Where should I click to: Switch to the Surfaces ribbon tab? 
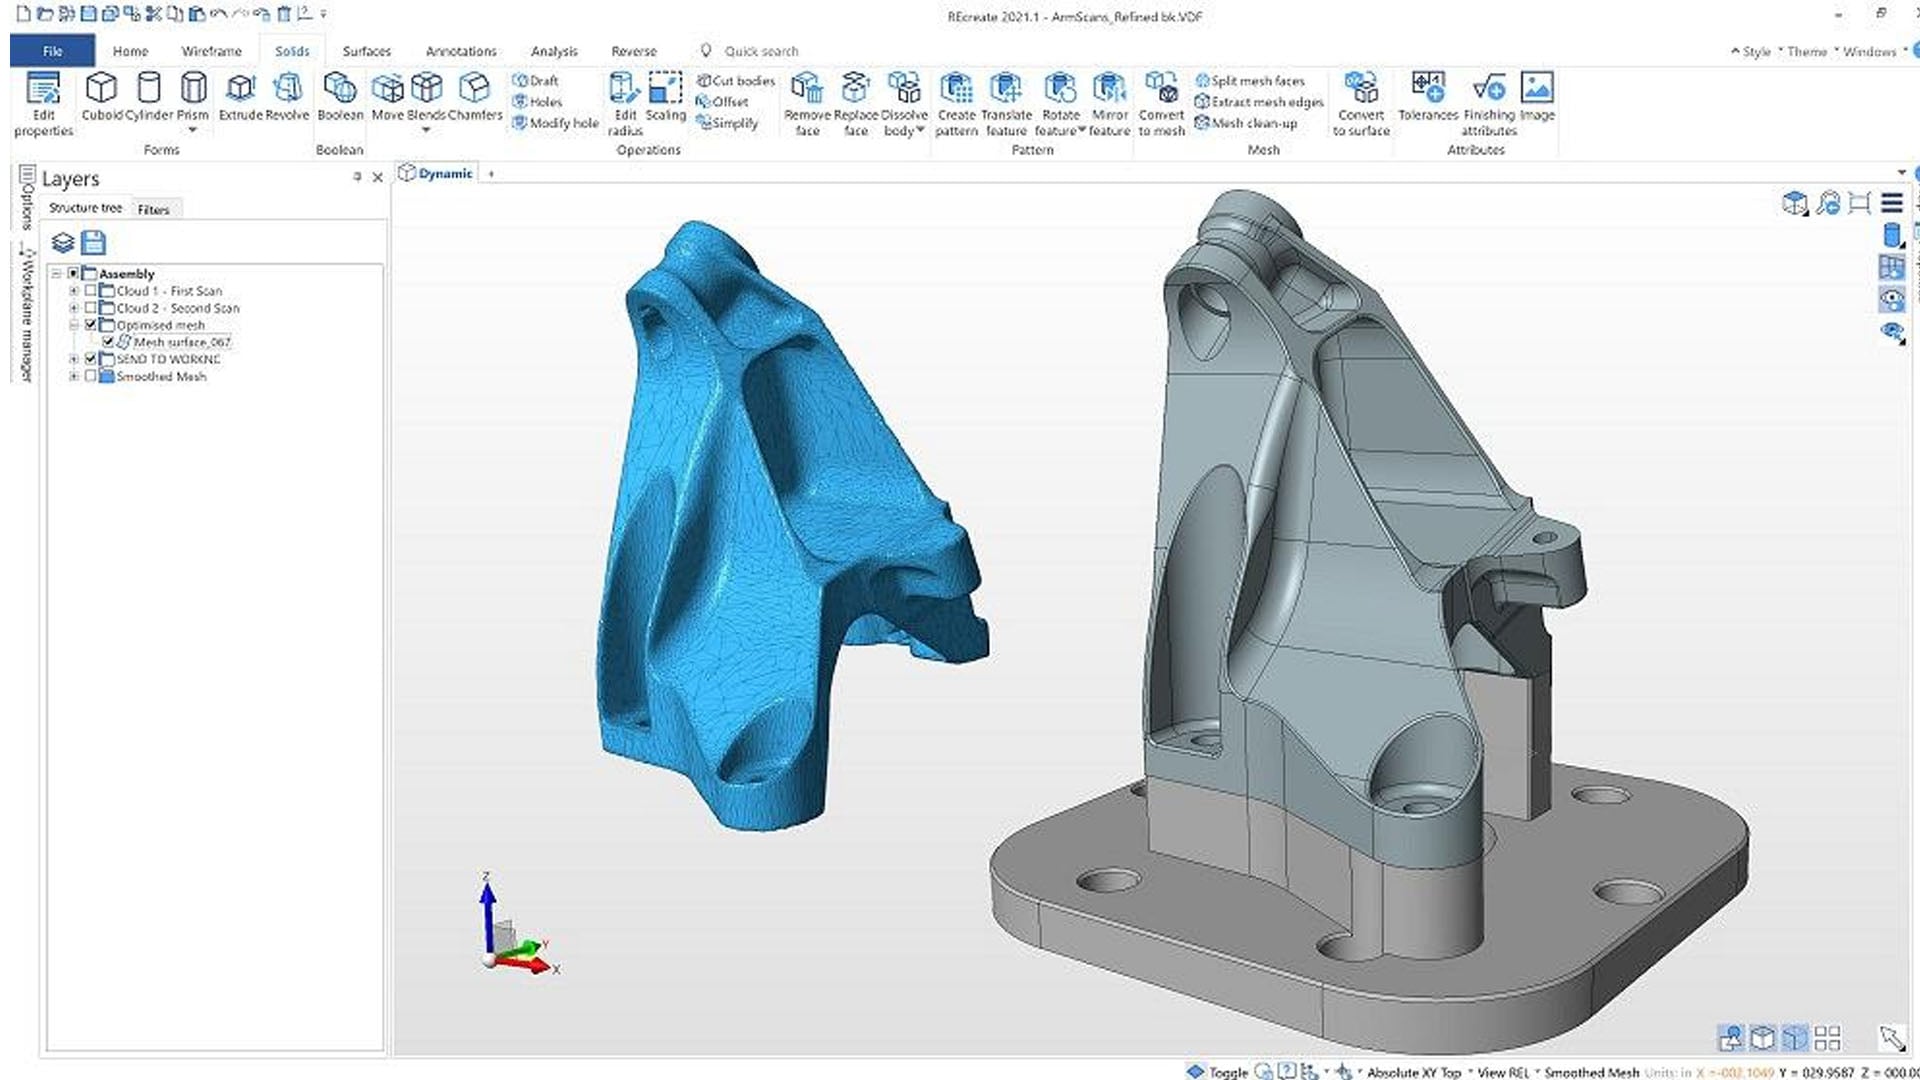coord(366,51)
